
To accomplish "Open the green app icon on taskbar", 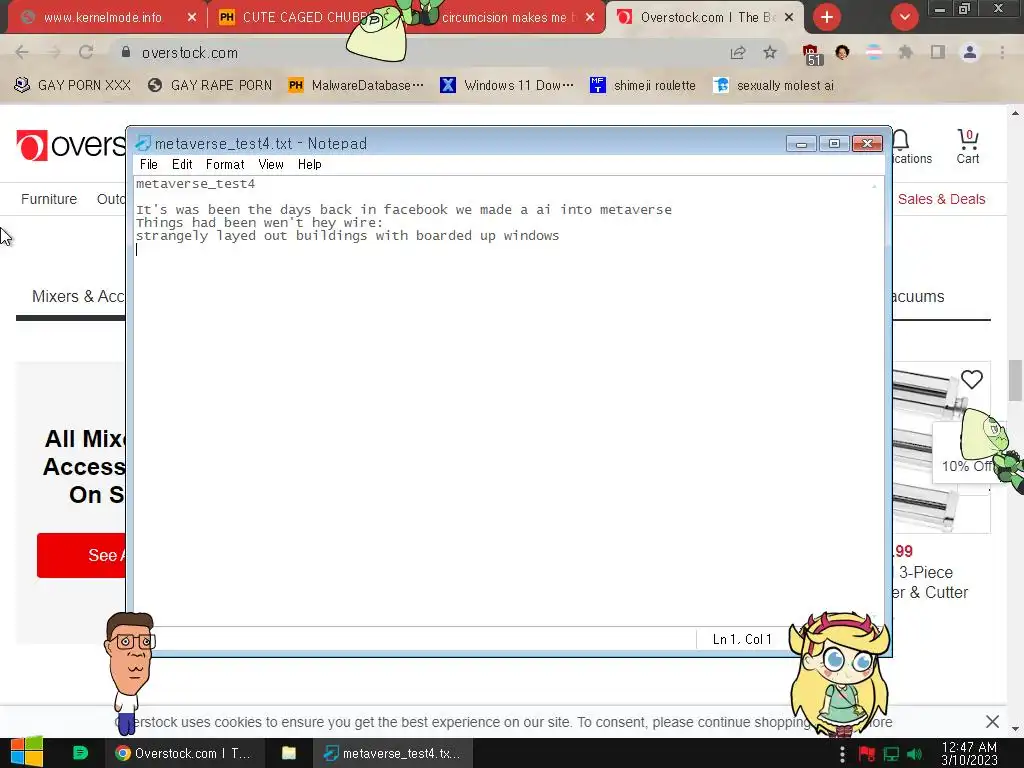I will (x=80, y=753).
